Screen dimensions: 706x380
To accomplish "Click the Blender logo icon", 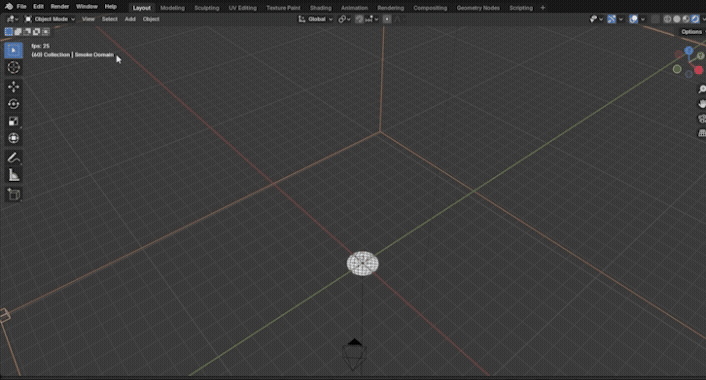I will pos(9,7).
